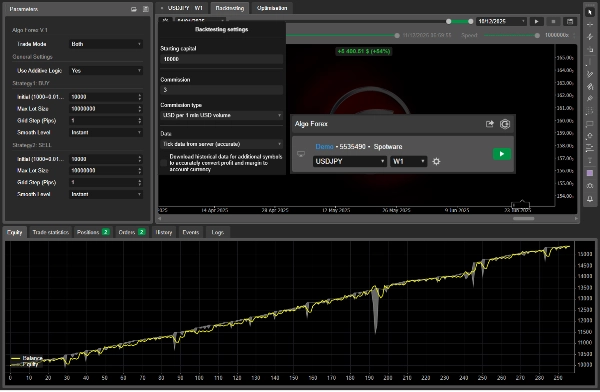Open the tick data source dropdown
The width and height of the screenshot is (600, 392).
pyautogui.click(x=222, y=144)
